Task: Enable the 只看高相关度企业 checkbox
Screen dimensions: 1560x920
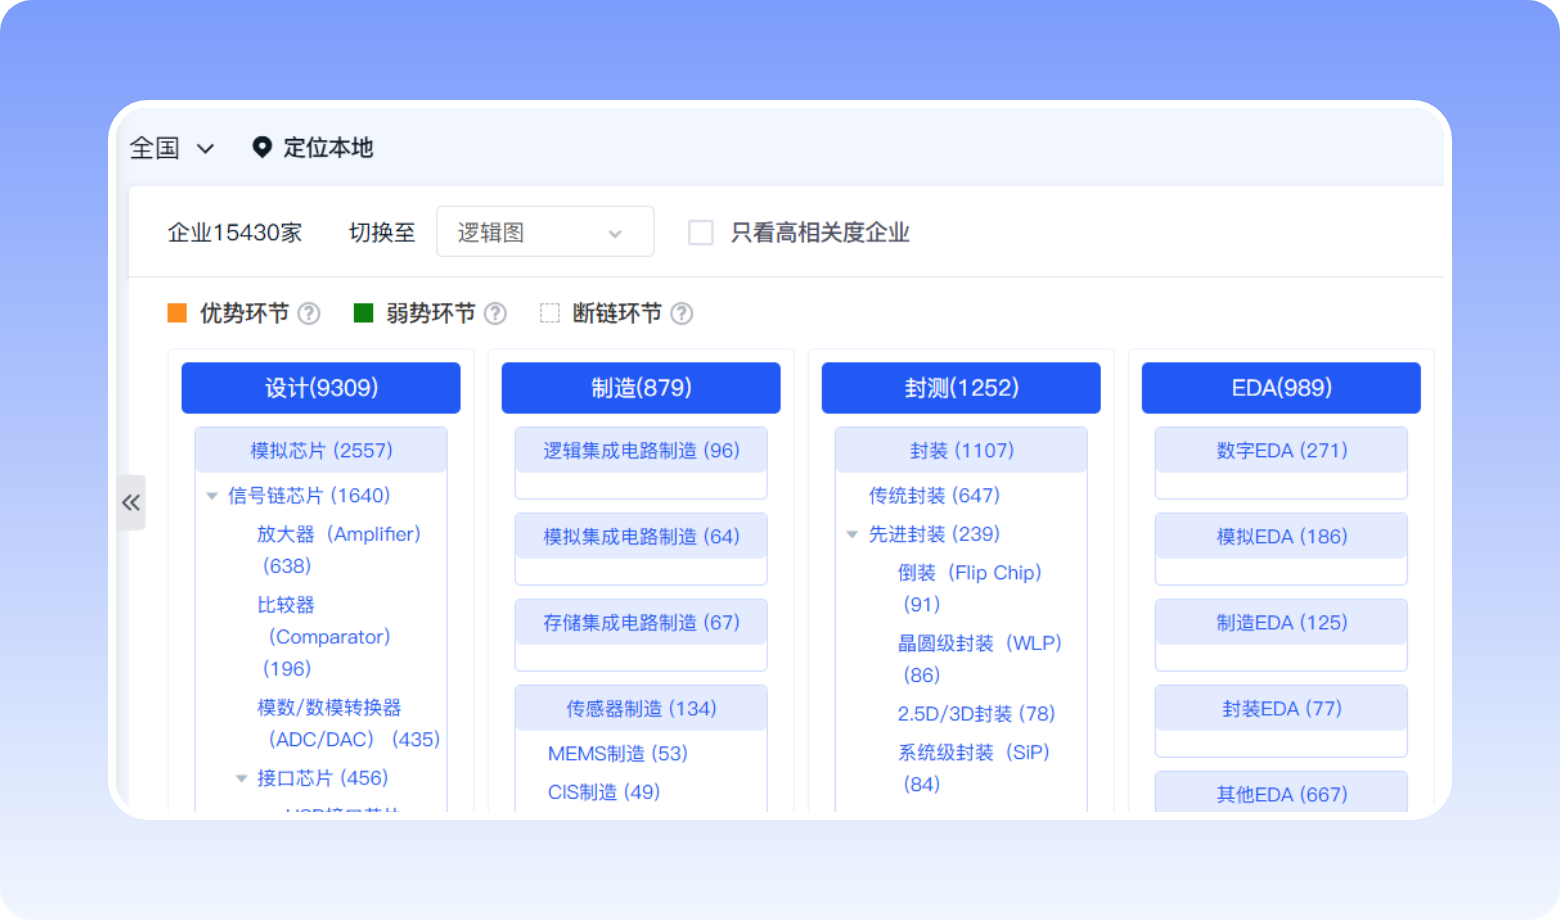Action: point(700,232)
